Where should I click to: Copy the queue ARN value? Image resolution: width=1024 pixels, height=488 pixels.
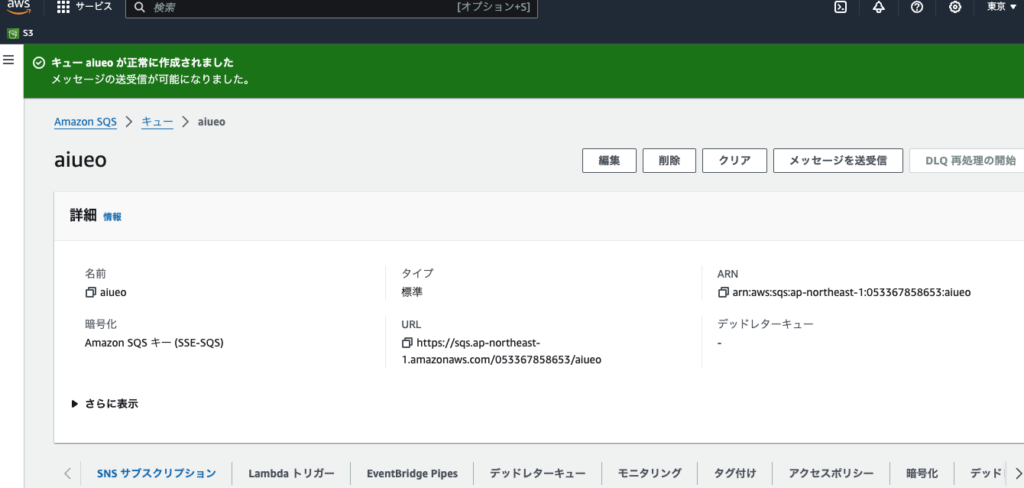pyautogui.click(x=723, y=293)
